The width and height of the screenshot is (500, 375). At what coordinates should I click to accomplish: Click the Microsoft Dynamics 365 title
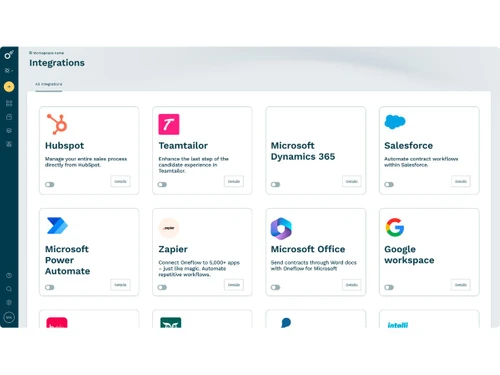click(x=303, y=151)
